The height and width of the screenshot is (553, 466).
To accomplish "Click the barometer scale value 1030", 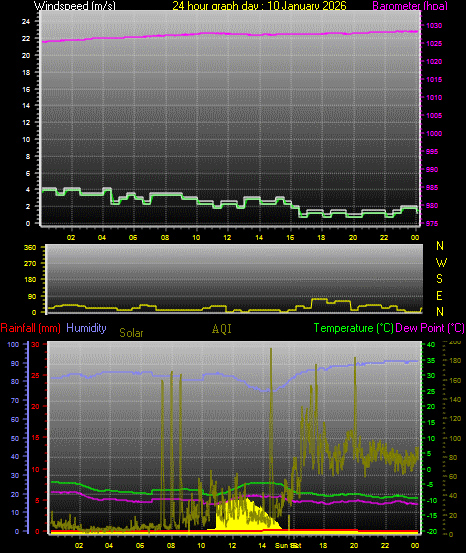I will pos(434,26).
